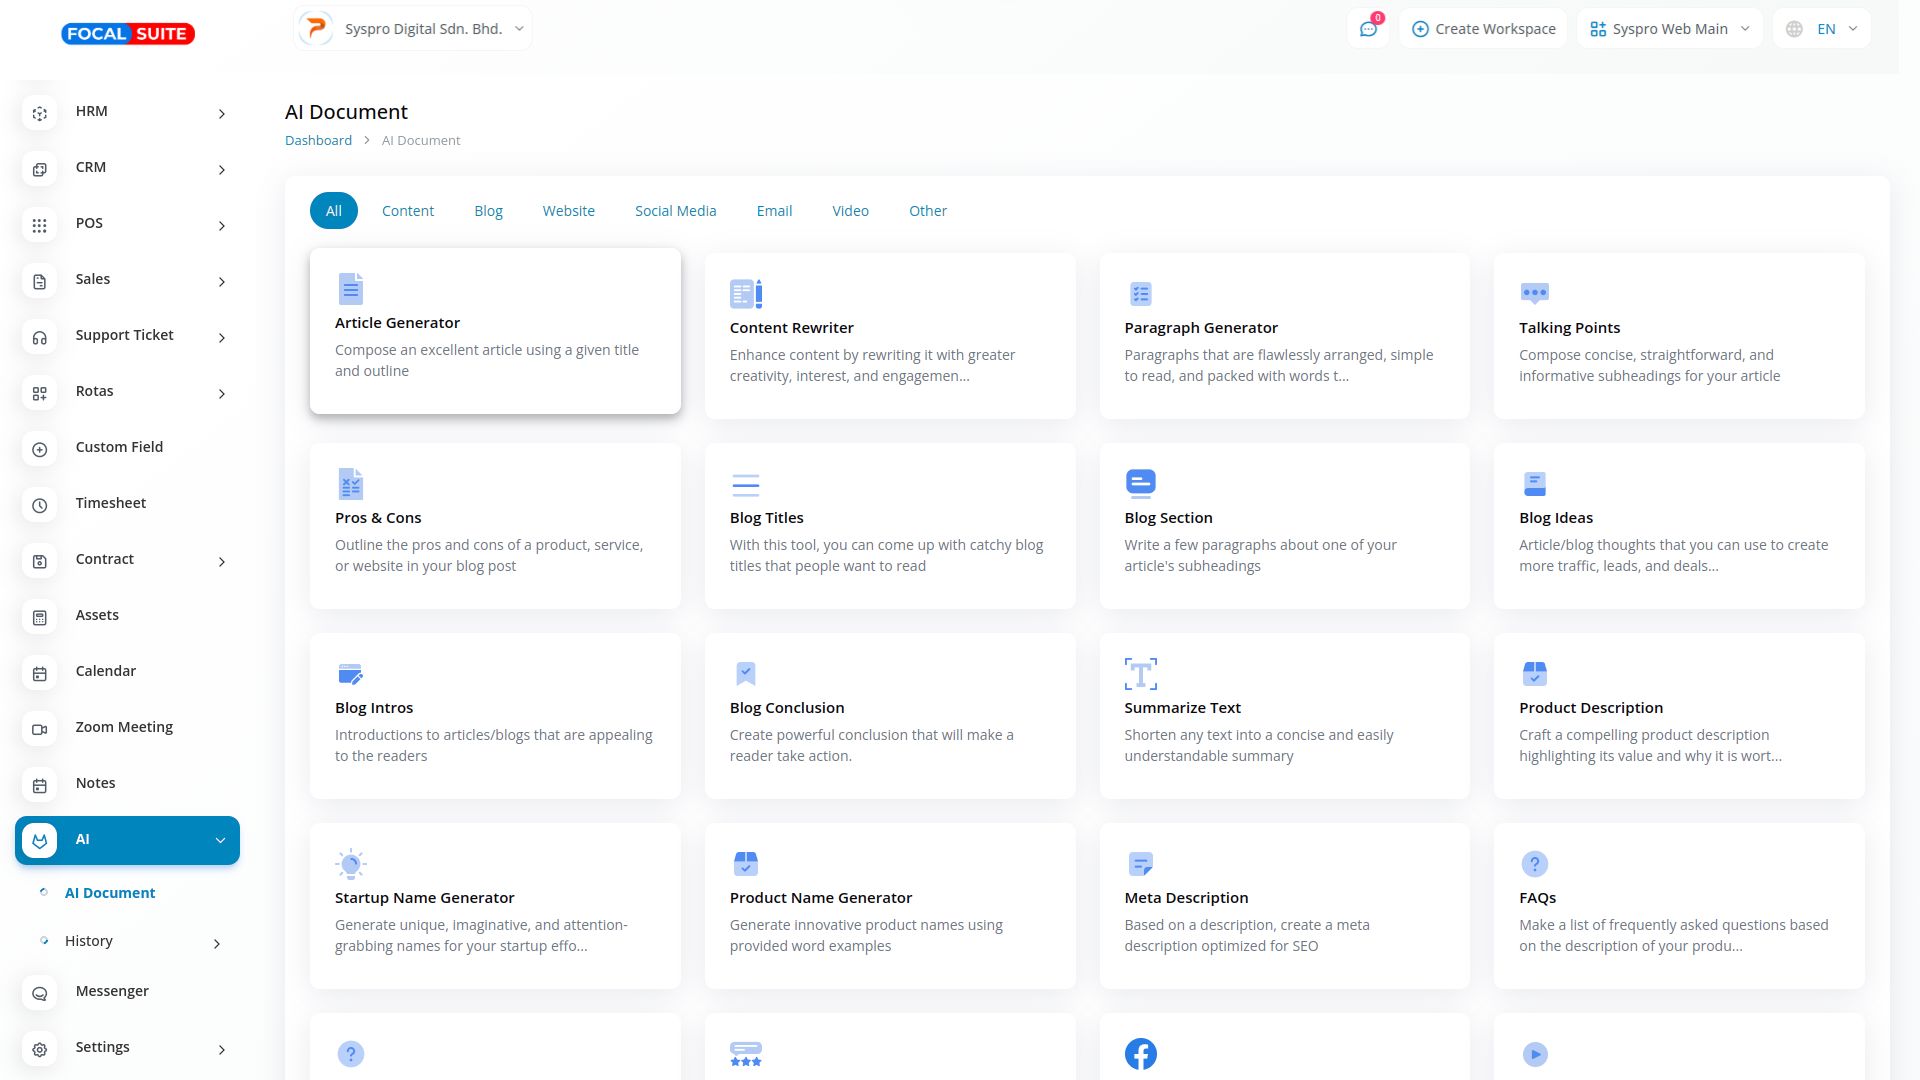Open the Article Generator card
Viewport: 1920px width, 1080px height.
pos(495,331)
